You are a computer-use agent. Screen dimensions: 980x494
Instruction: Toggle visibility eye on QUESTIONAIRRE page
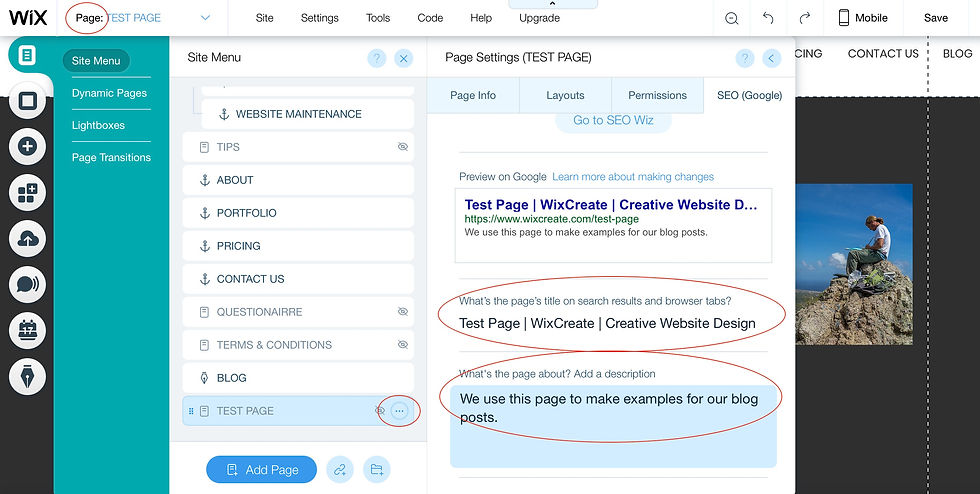coord(403,311)
